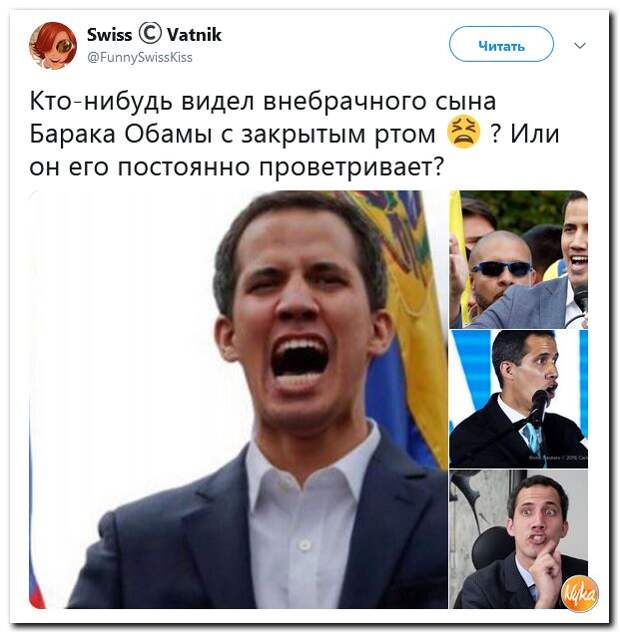
Task: Select the weary face emoji in the tweet
Action: click(x=463, y=133)
